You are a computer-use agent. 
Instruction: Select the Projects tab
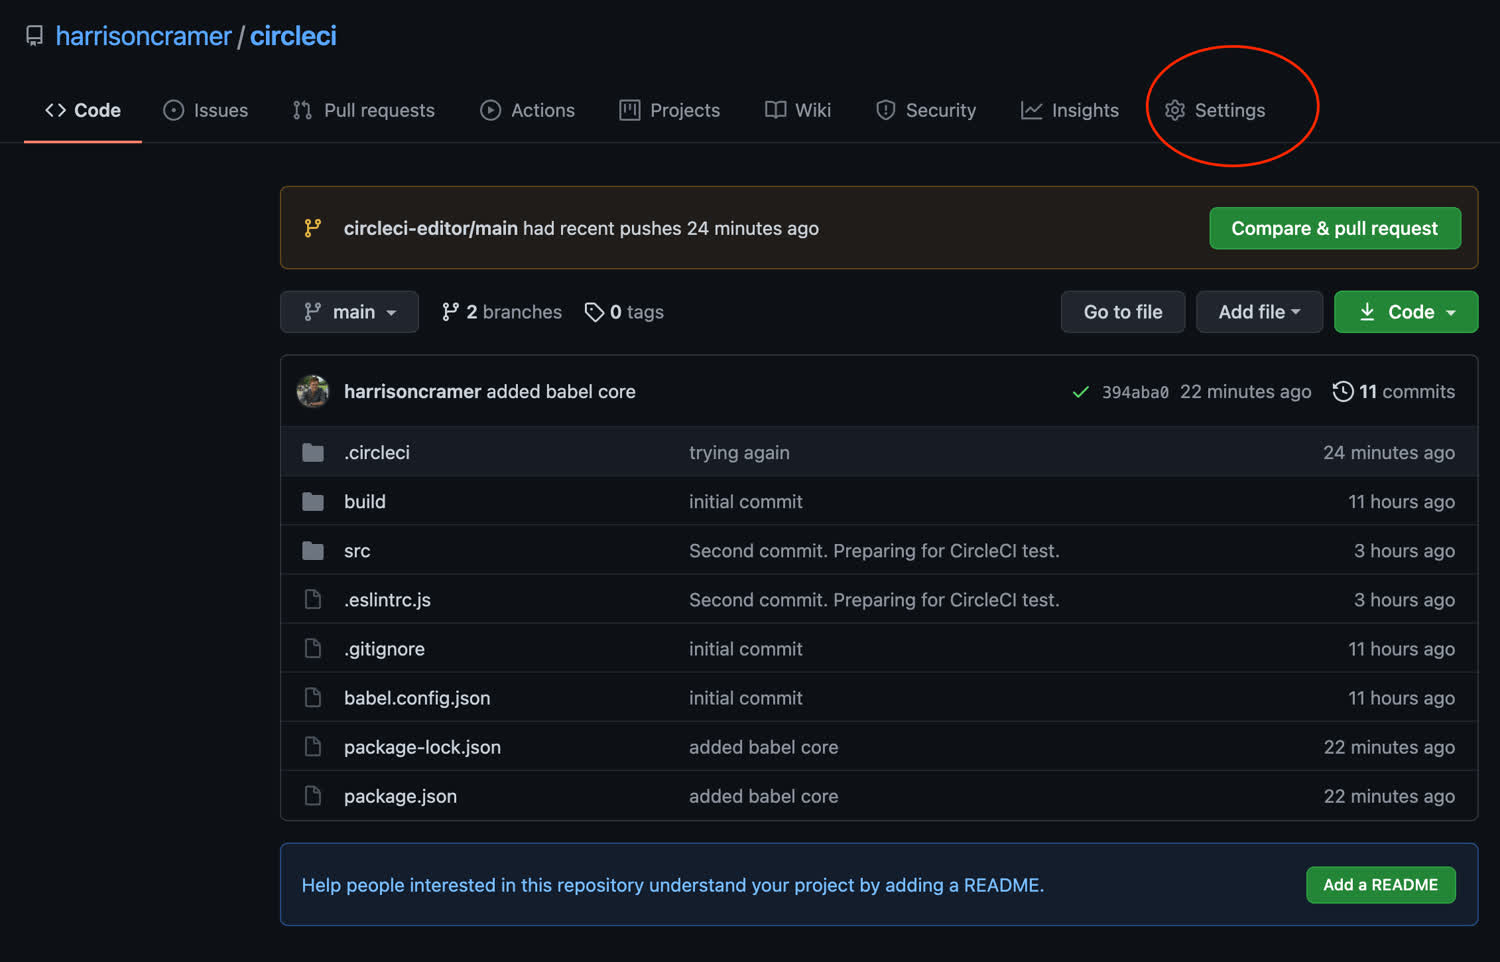coord(669,110)
